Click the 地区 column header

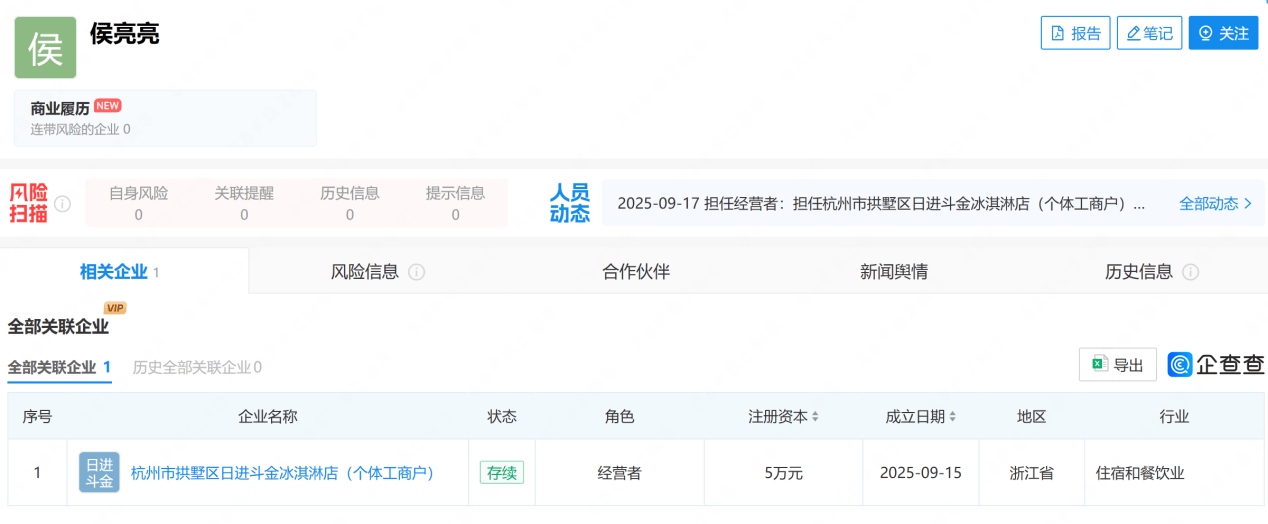click(1031, 416)
